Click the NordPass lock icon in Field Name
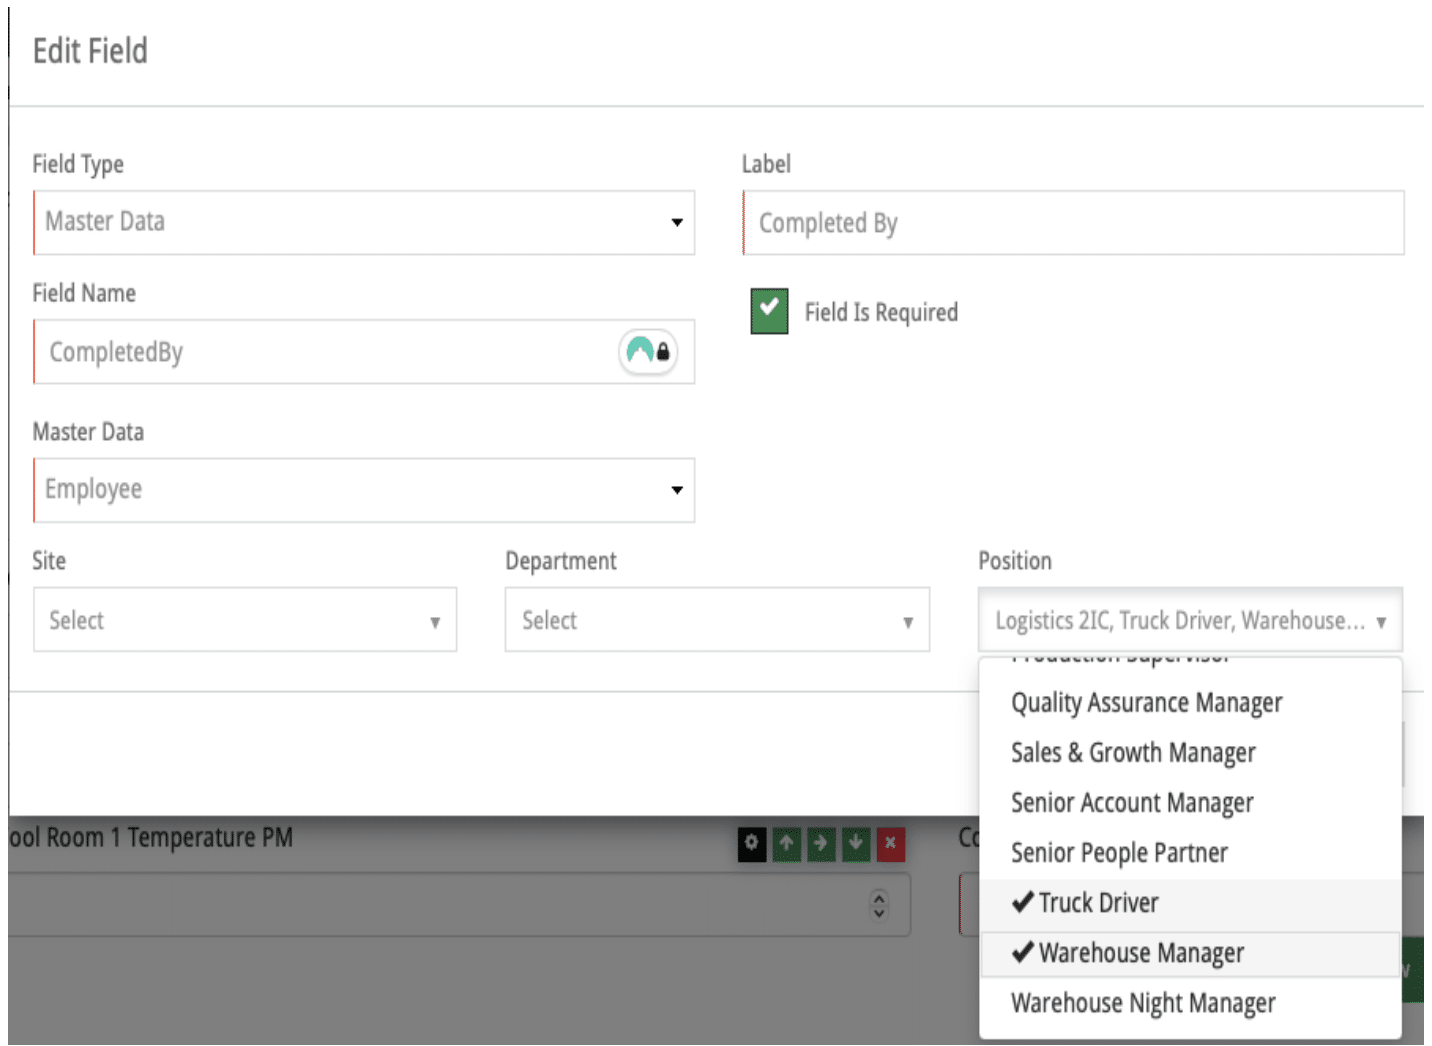This screenshot has width=1432, height=1046. point(649,352)
